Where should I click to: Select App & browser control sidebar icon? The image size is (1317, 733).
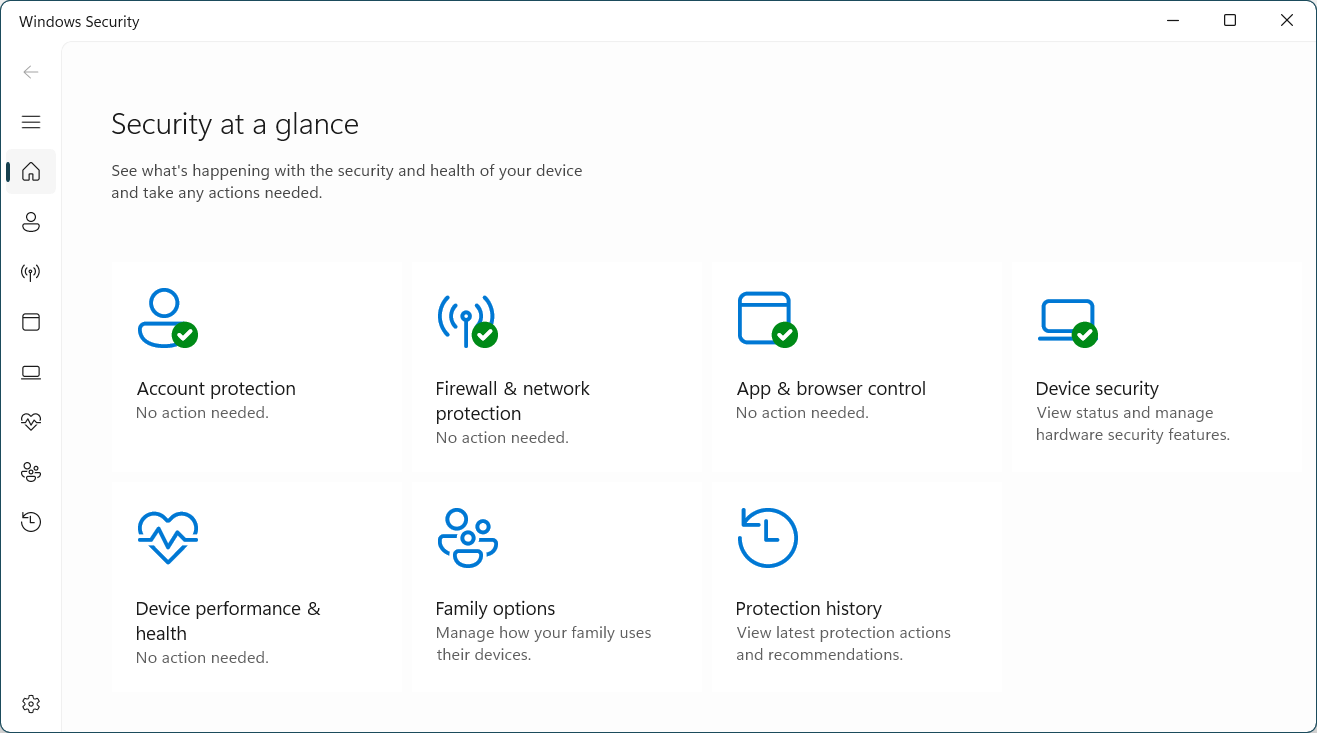click(x=31, y=322)
